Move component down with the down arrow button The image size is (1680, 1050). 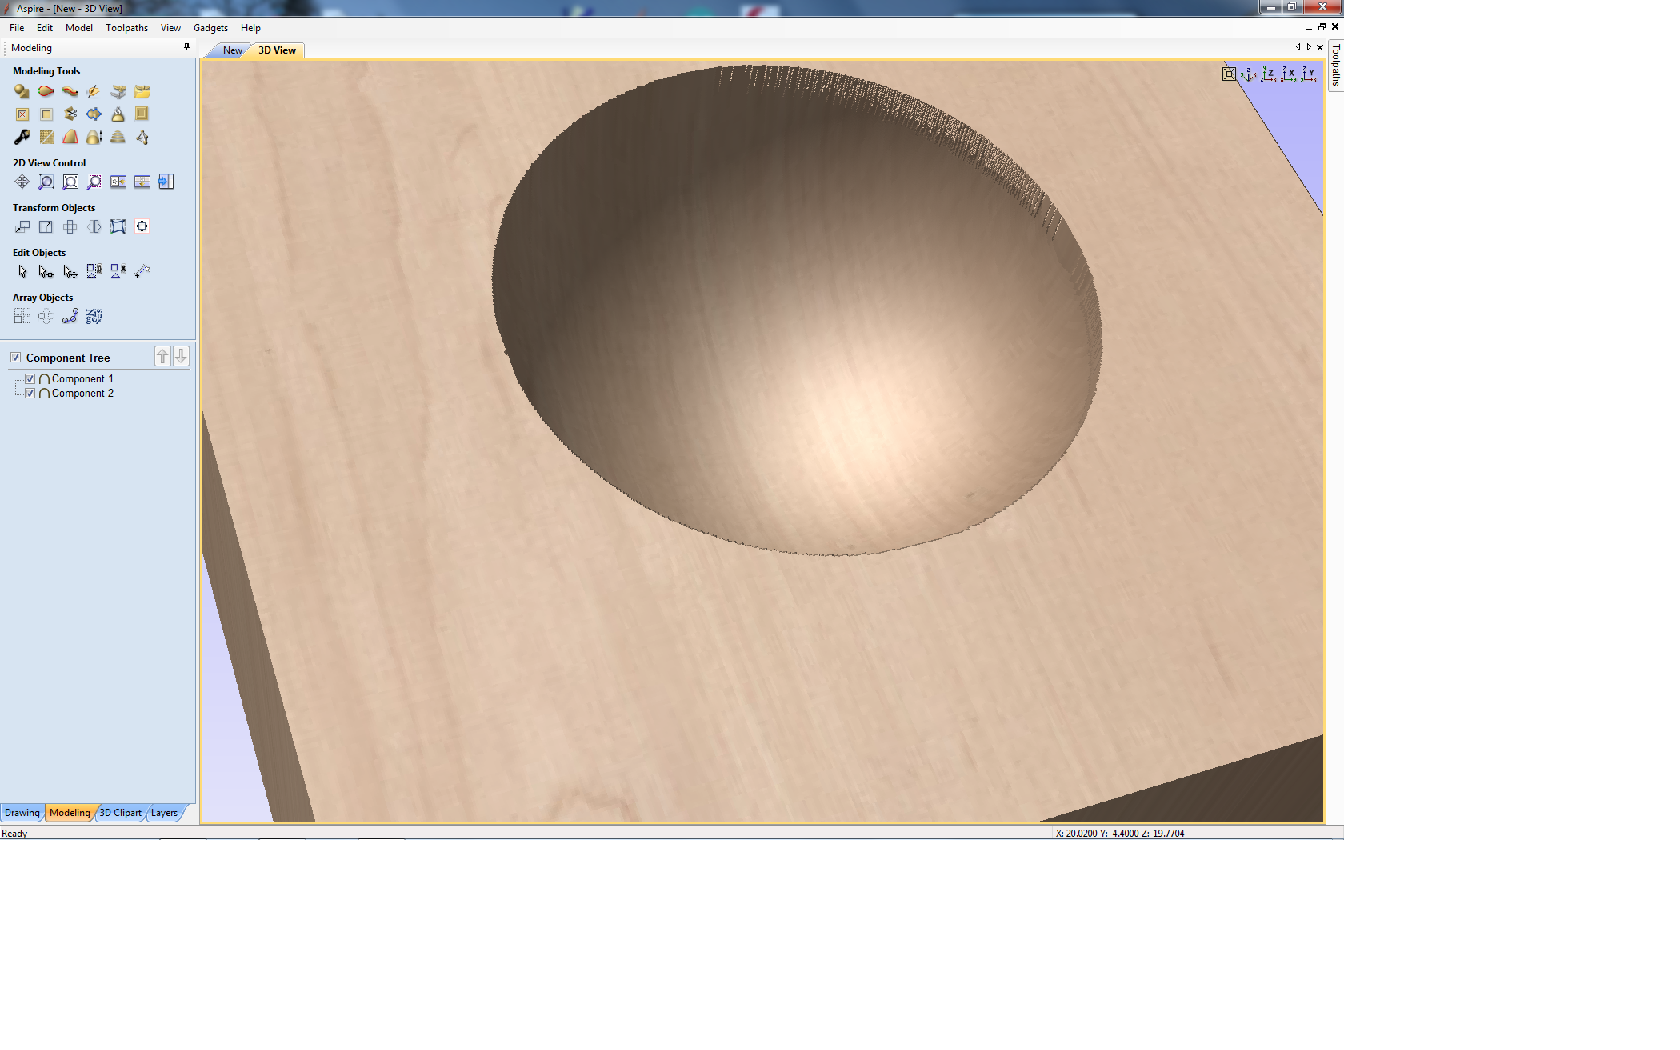(x=181, y=357)
